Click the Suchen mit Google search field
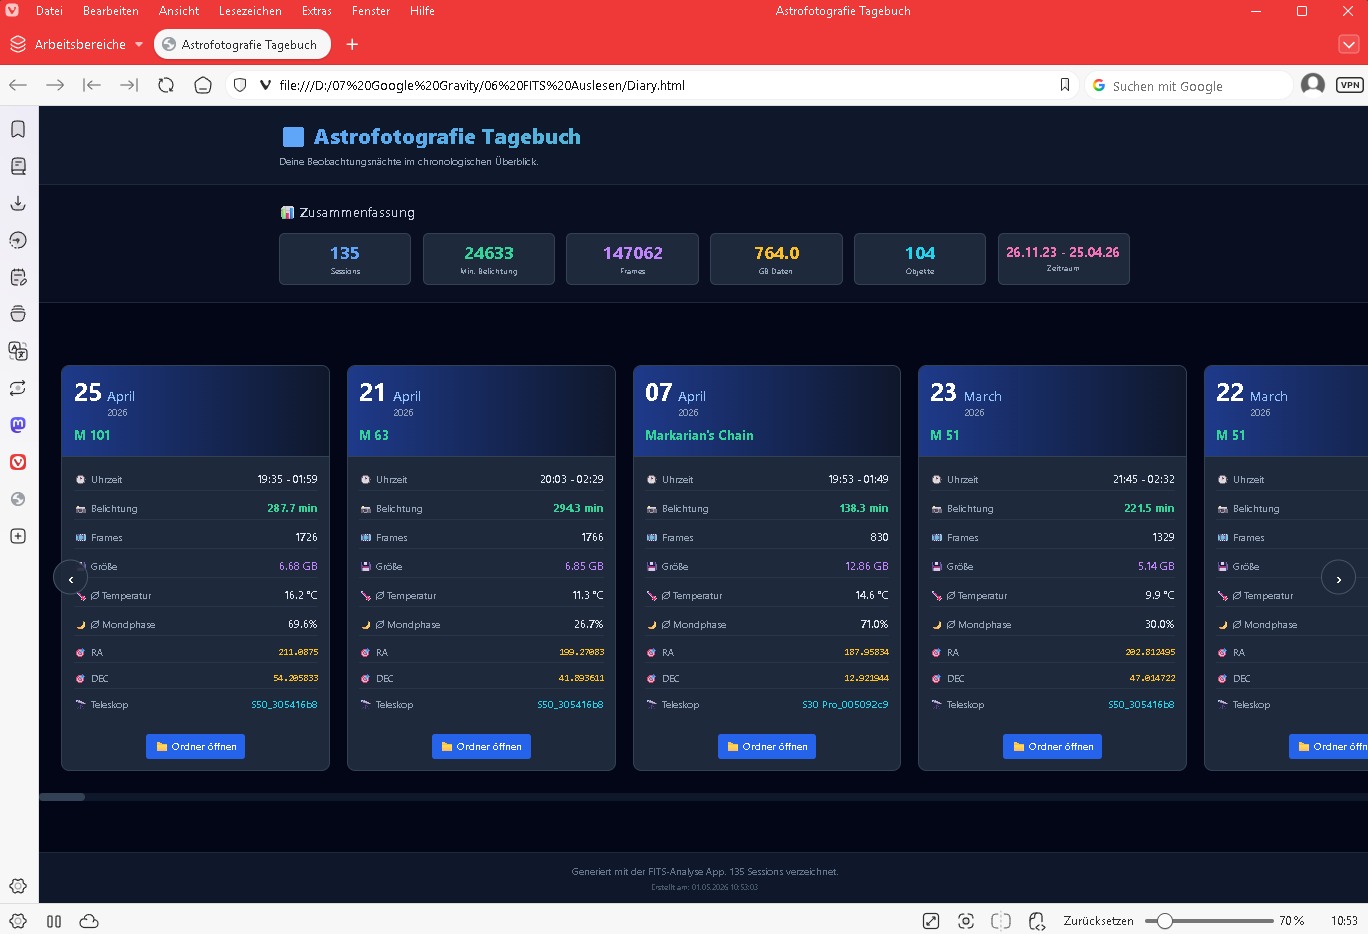The width and height of the screenshot is (1368, 934). [x=1190, y=85]
